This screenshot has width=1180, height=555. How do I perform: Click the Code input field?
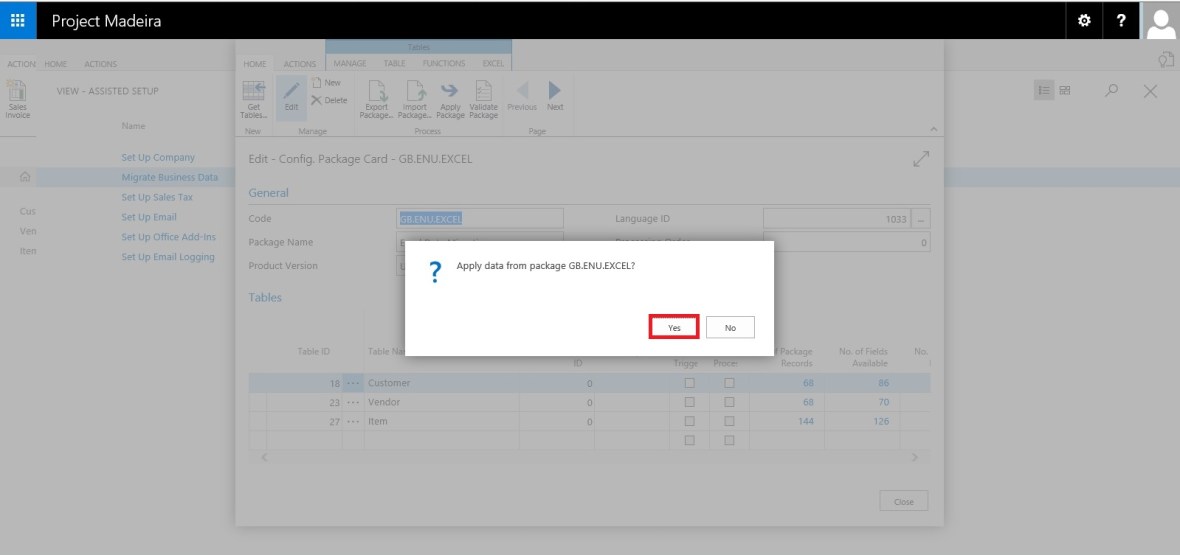[480, 219]
